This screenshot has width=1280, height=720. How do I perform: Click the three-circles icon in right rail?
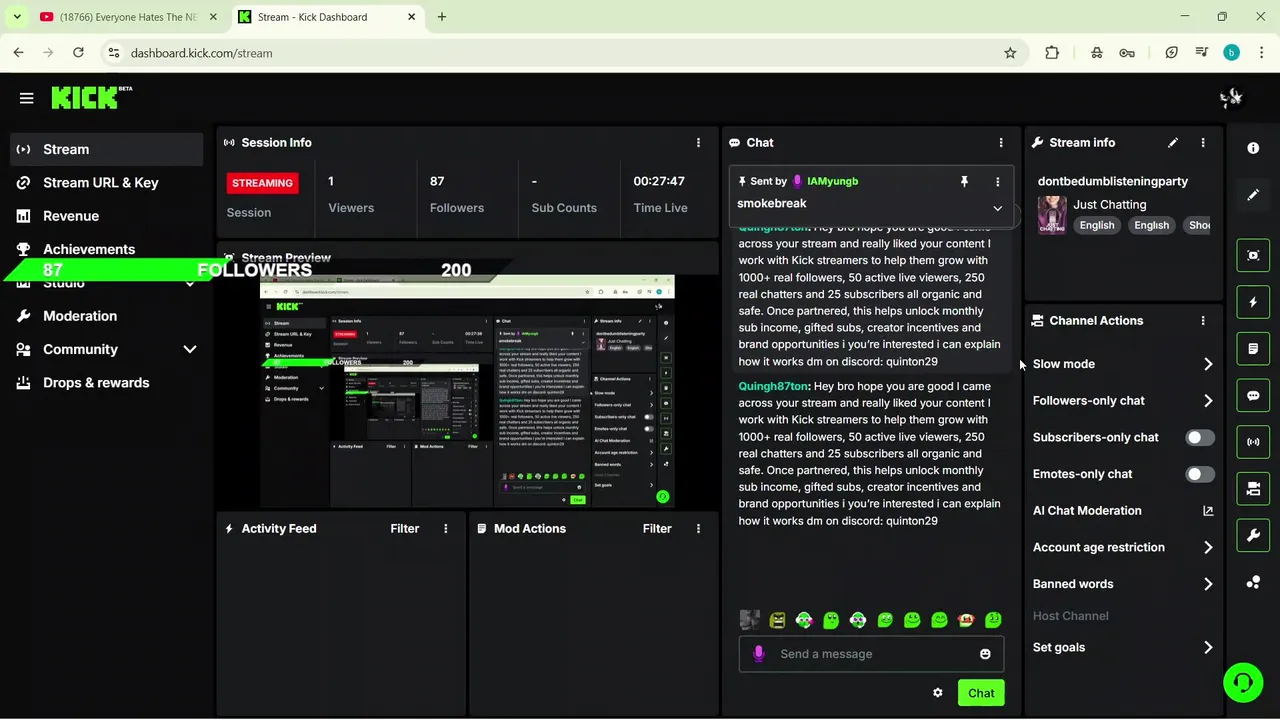[x=1253, y=583]
